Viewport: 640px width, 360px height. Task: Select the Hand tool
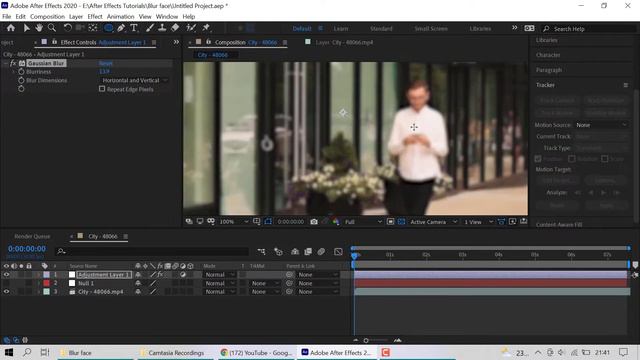click(39, 28)
